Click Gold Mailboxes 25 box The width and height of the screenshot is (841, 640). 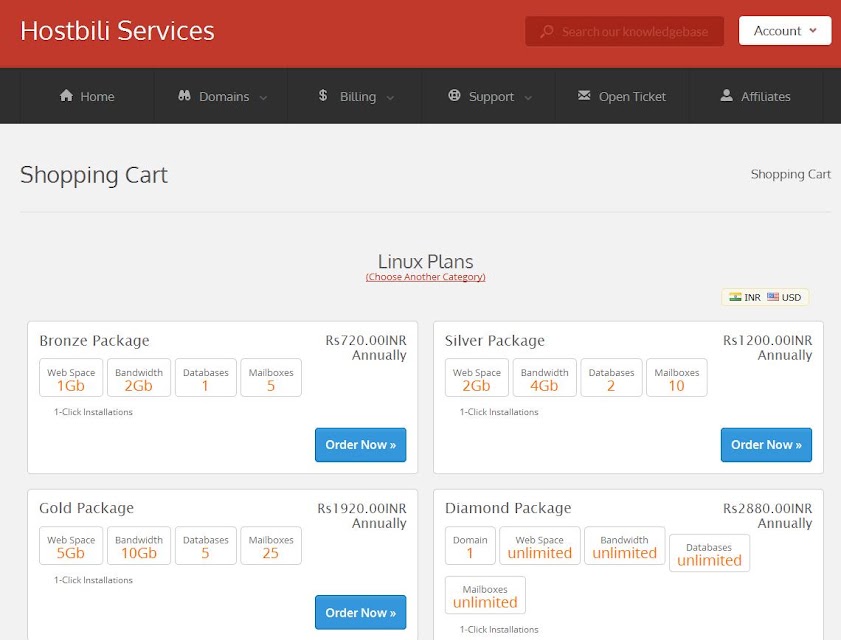271,546
